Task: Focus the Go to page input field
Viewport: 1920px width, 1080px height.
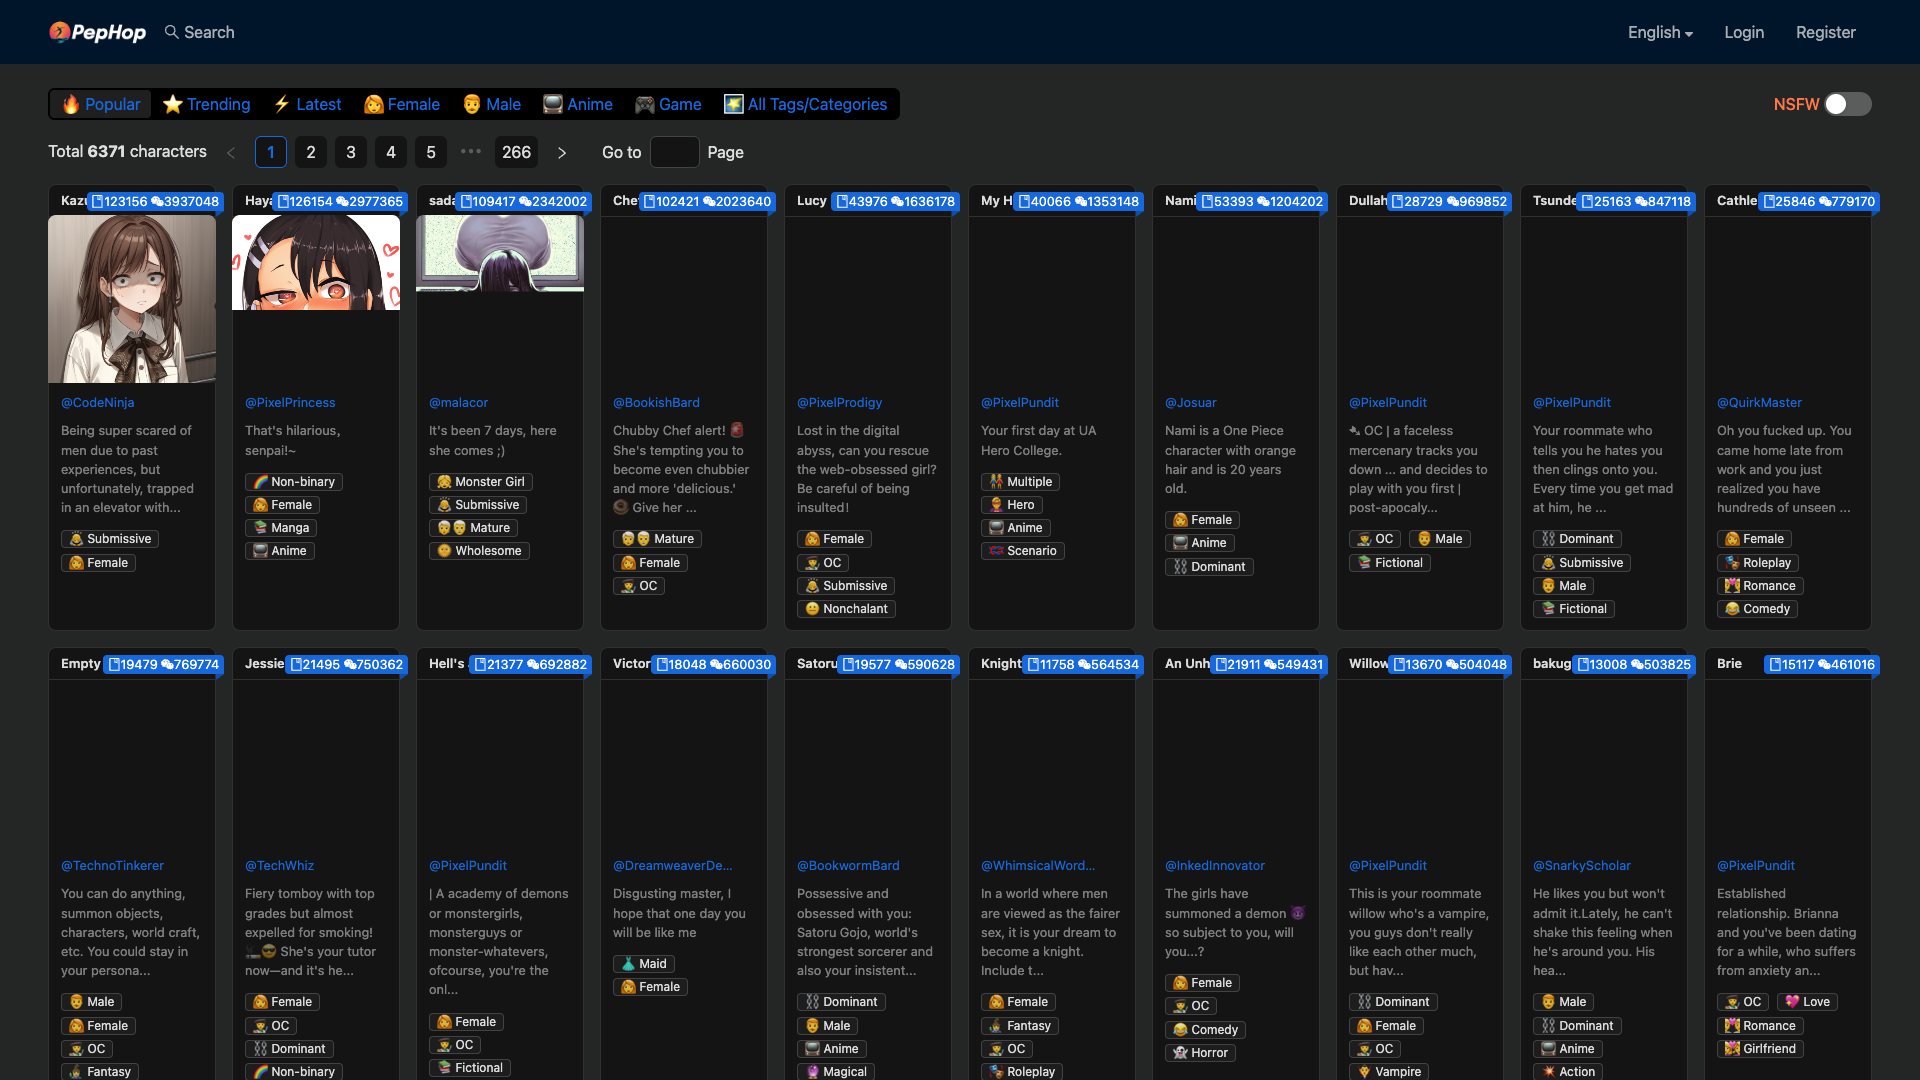Action: tap(675, 152)
